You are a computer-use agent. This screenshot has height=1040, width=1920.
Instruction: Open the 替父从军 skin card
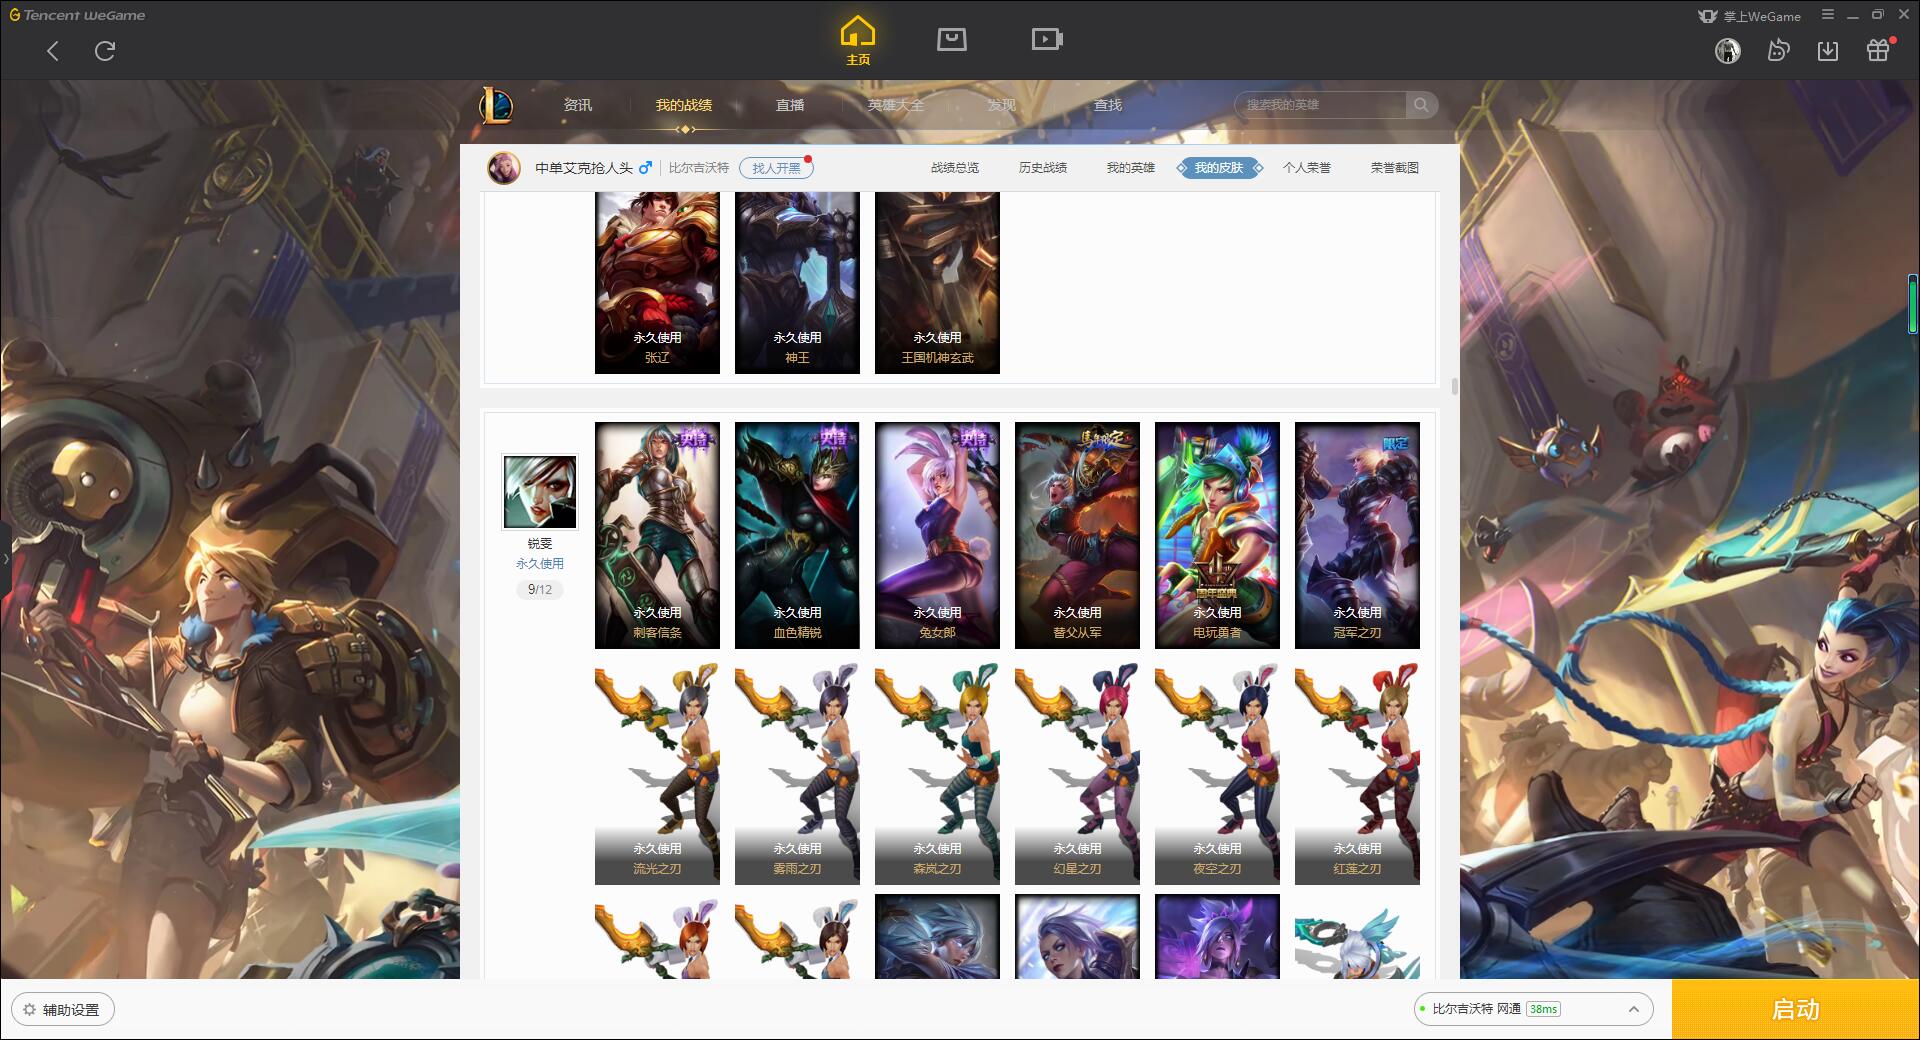click(x=1077, y=535)
